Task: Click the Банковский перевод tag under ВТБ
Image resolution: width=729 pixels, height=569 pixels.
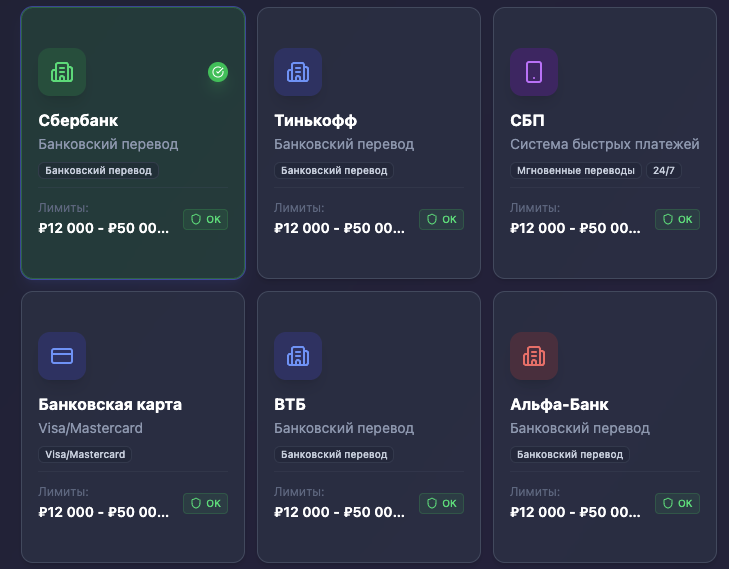Action: pos(334,455)
